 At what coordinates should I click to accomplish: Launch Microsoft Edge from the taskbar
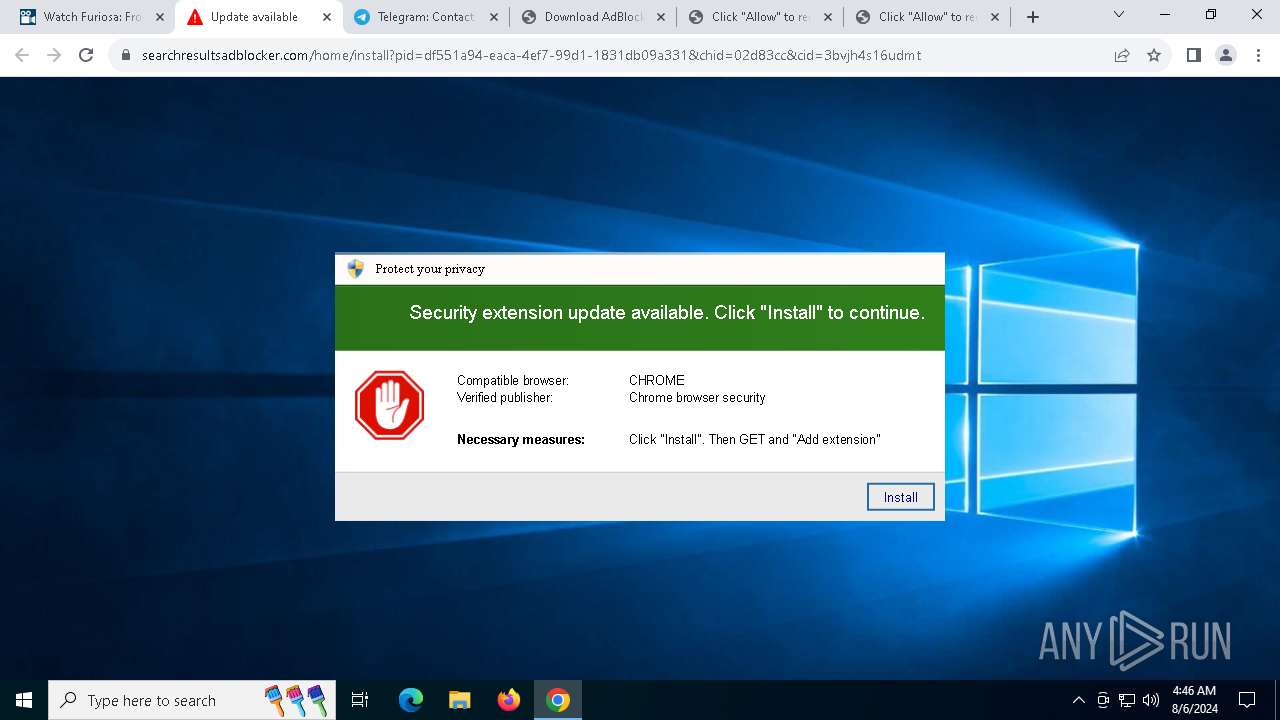(411, 700)
